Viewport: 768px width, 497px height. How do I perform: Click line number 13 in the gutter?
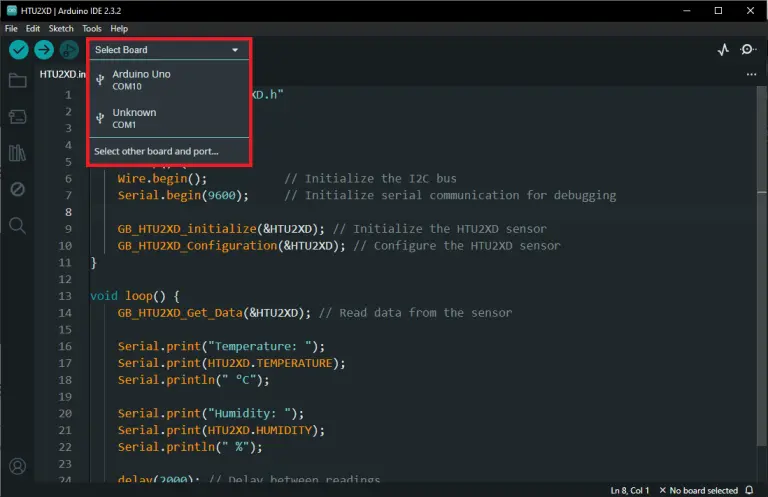pyautogui.click(x=65, y=296)
